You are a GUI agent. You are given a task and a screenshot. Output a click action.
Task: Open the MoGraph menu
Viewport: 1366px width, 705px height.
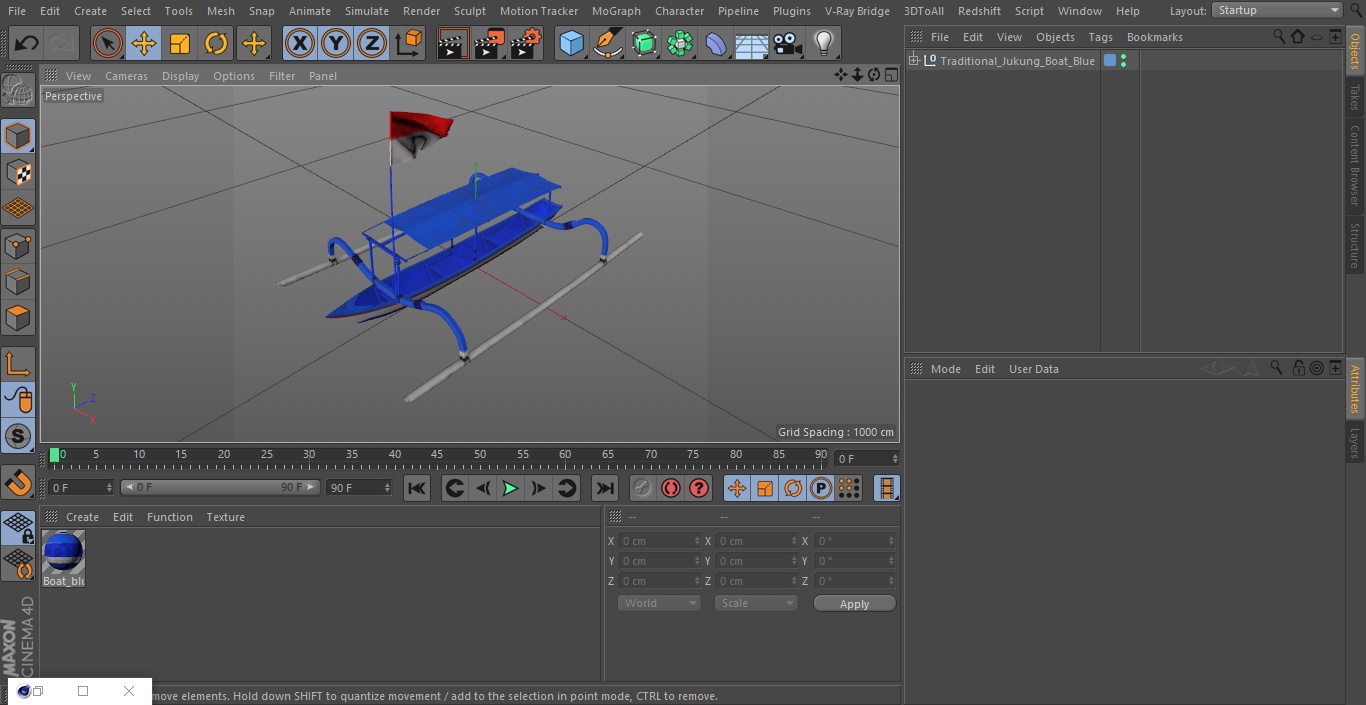tap(616, 10)
